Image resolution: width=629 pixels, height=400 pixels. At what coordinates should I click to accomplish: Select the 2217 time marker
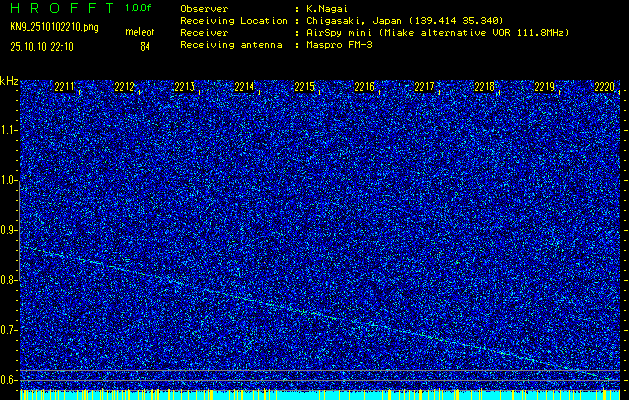(424, 88)
